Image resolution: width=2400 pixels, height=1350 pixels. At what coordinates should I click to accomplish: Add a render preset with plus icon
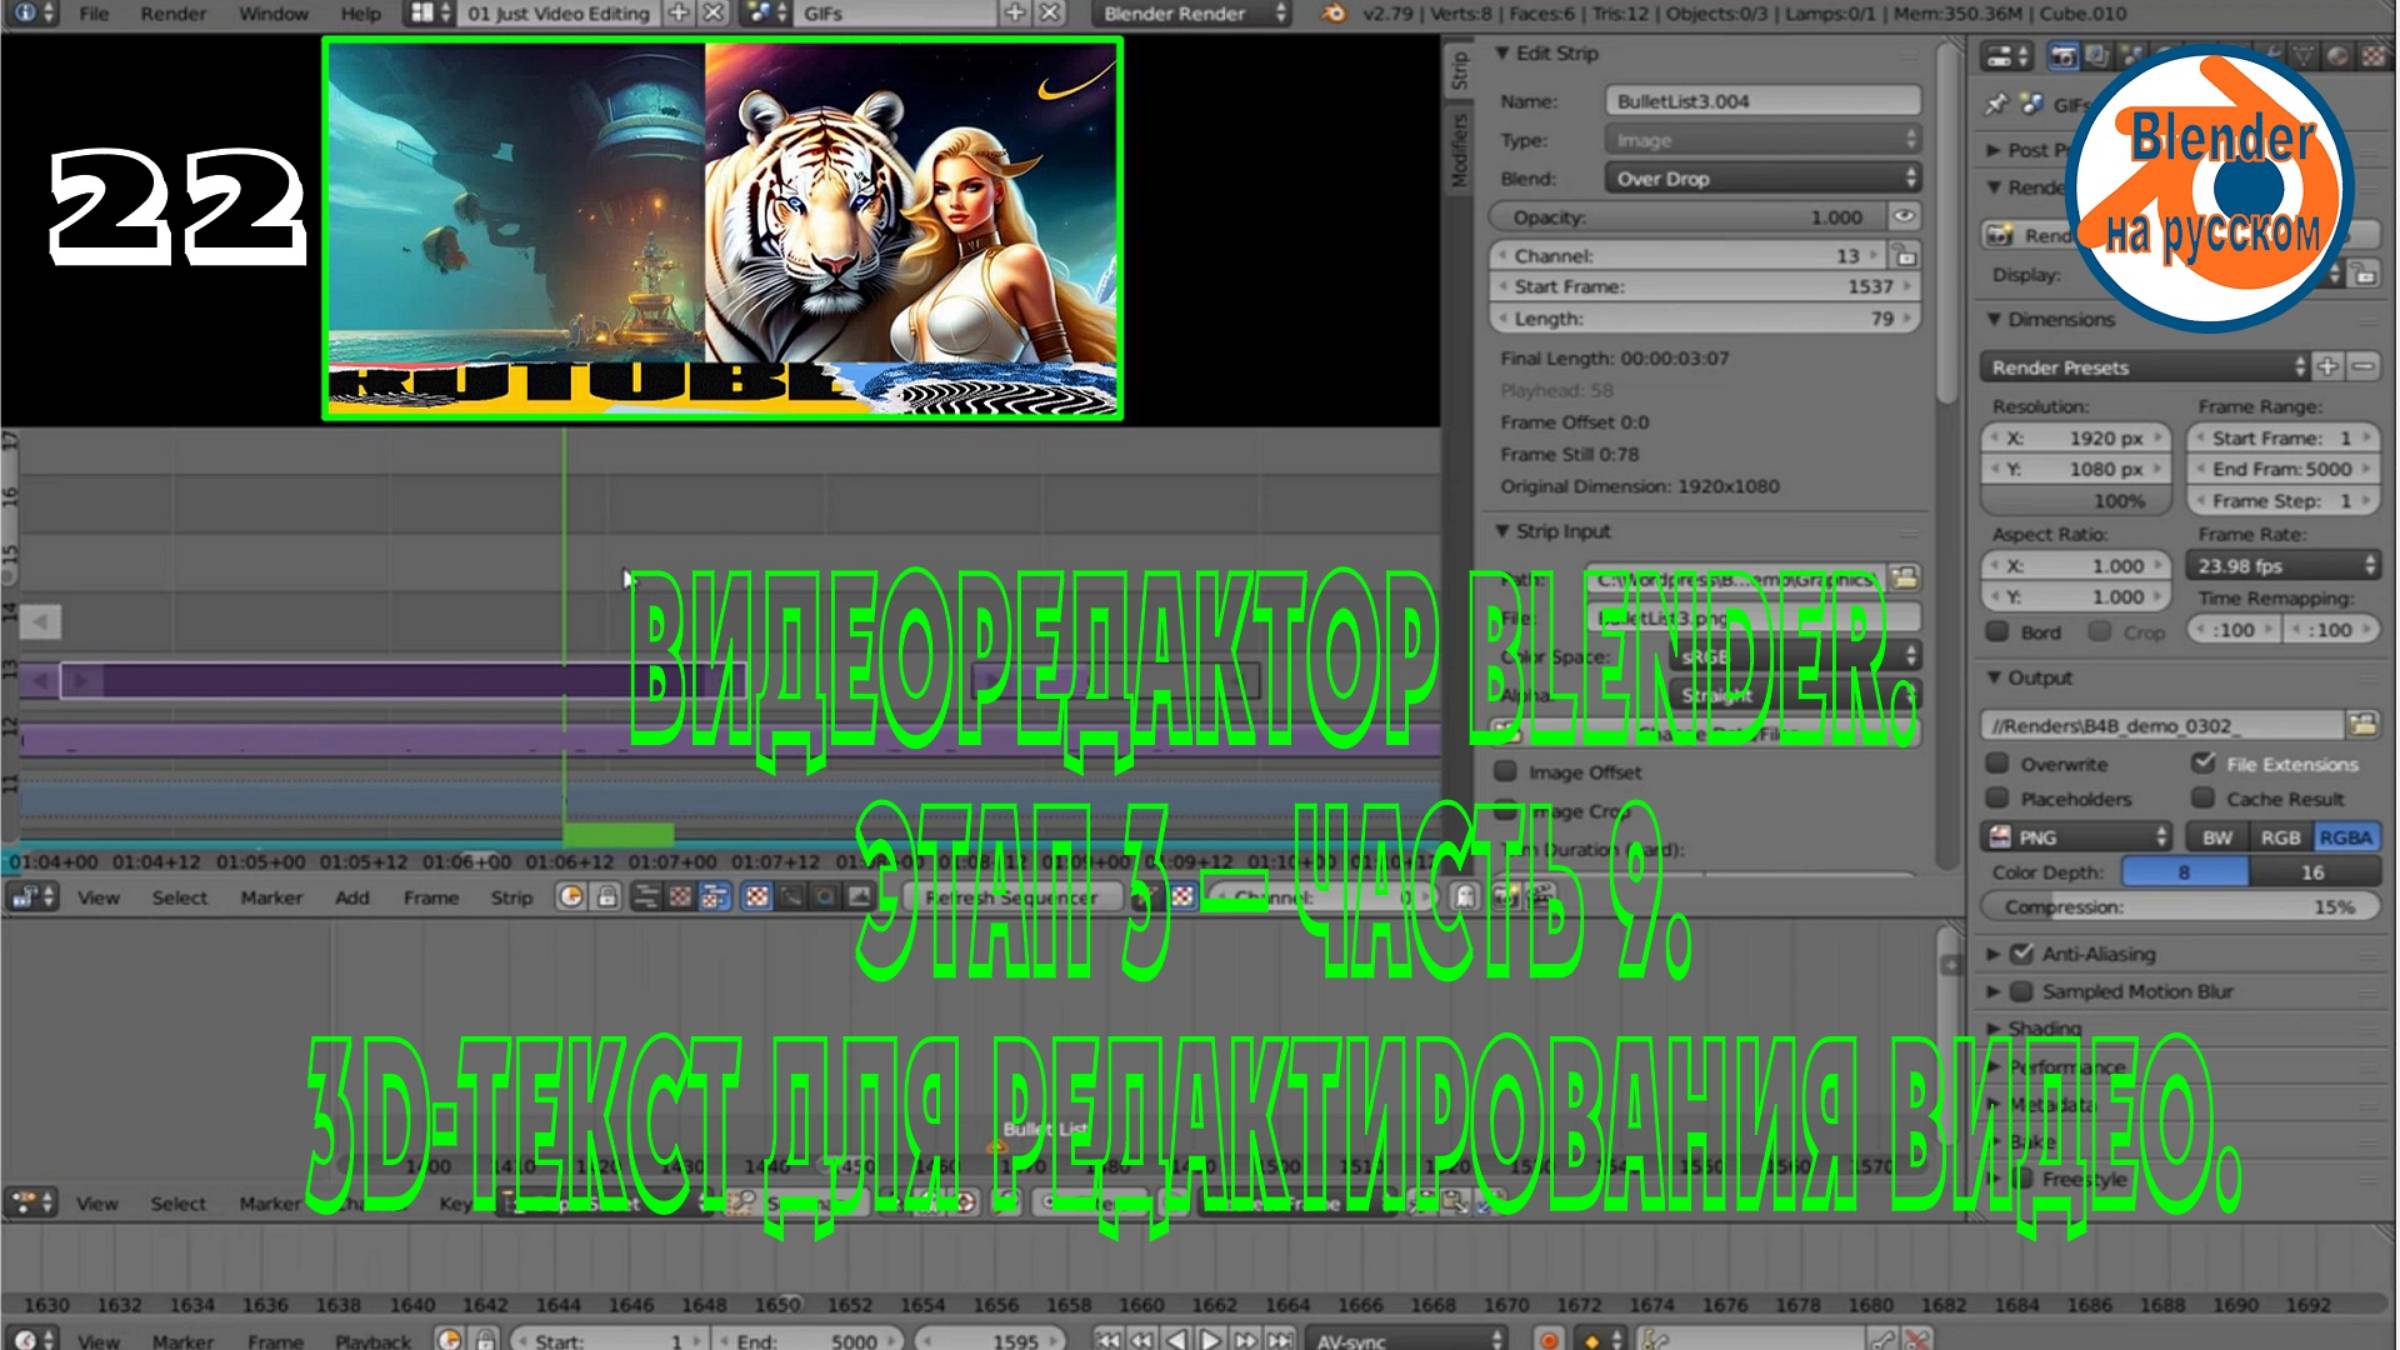(x=2328, y=367)
